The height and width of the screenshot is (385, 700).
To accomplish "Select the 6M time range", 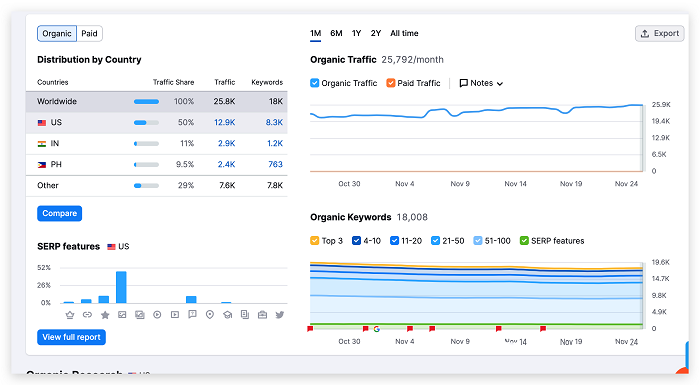I will click(x=336, y=33).
